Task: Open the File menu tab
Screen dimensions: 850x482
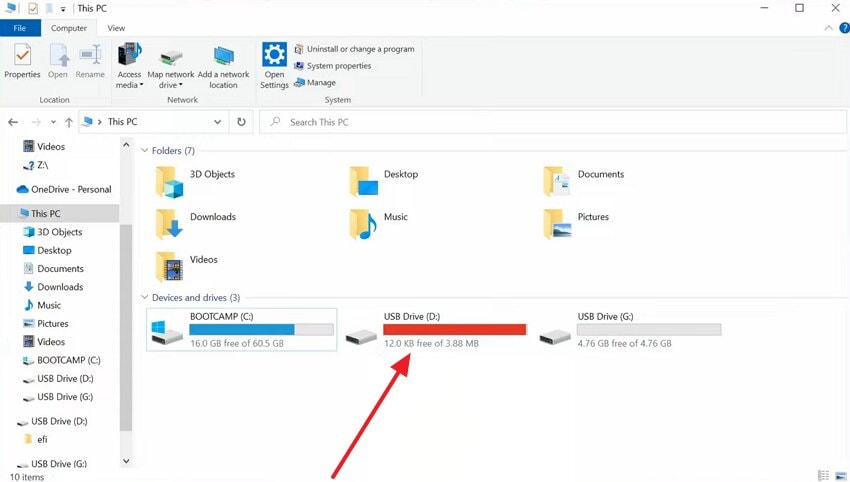Action: pos(20,28)
